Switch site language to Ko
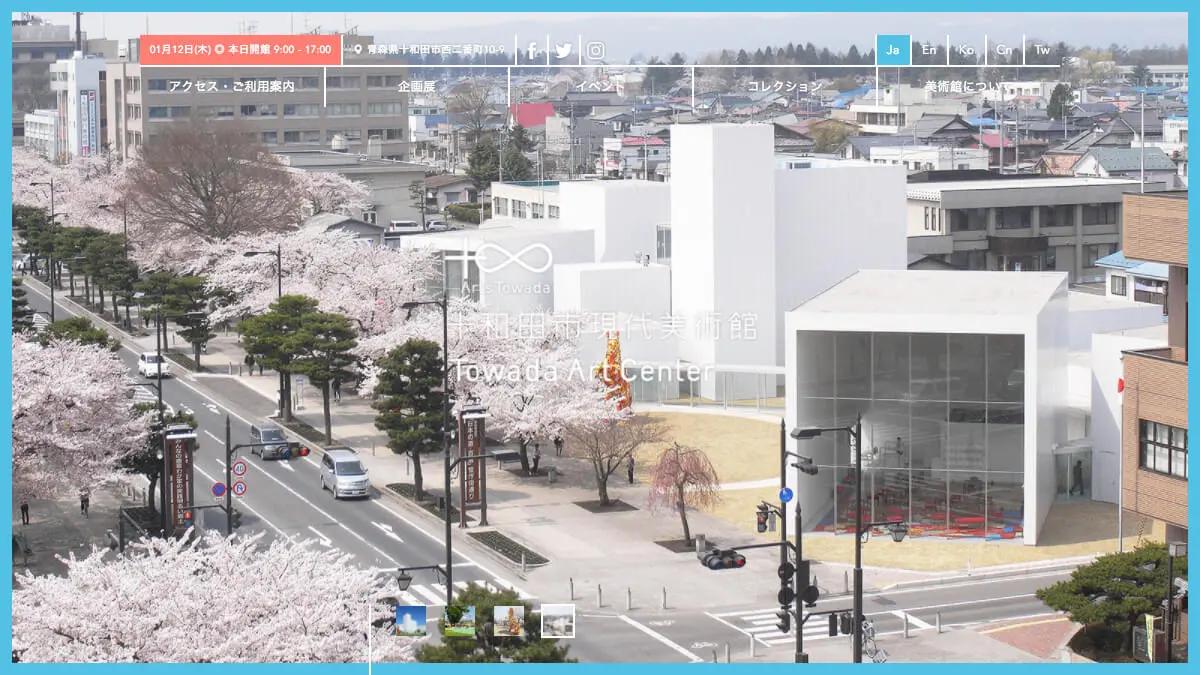The height and width of the screenshot is (675, 1200). coord(966,50)
